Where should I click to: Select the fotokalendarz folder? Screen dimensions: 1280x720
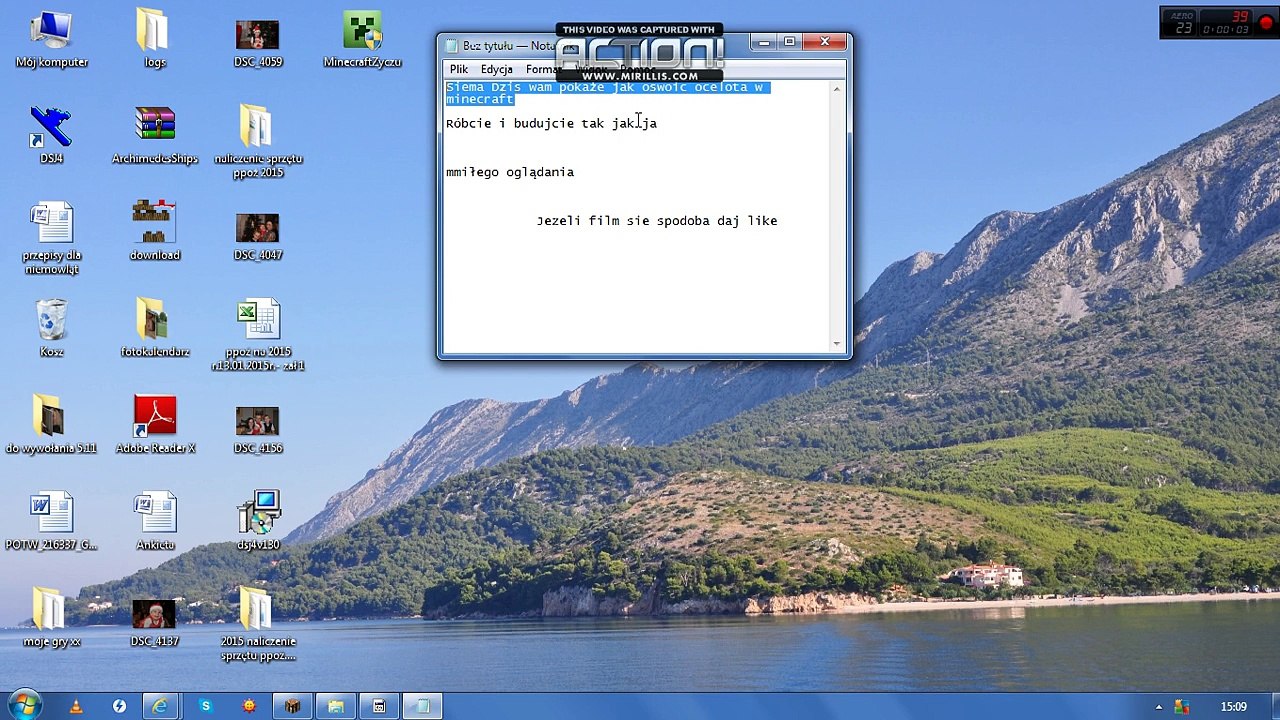point(154,328)
